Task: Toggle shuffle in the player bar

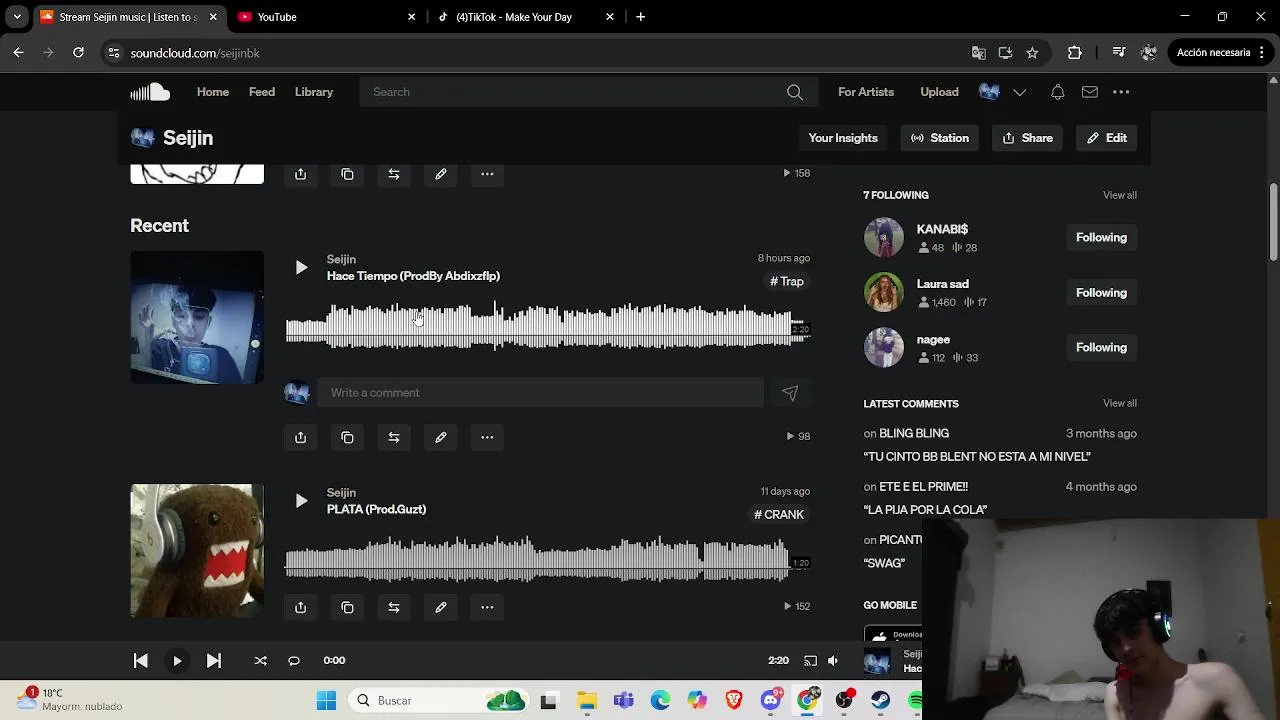Action: click(x=260, y=660)
